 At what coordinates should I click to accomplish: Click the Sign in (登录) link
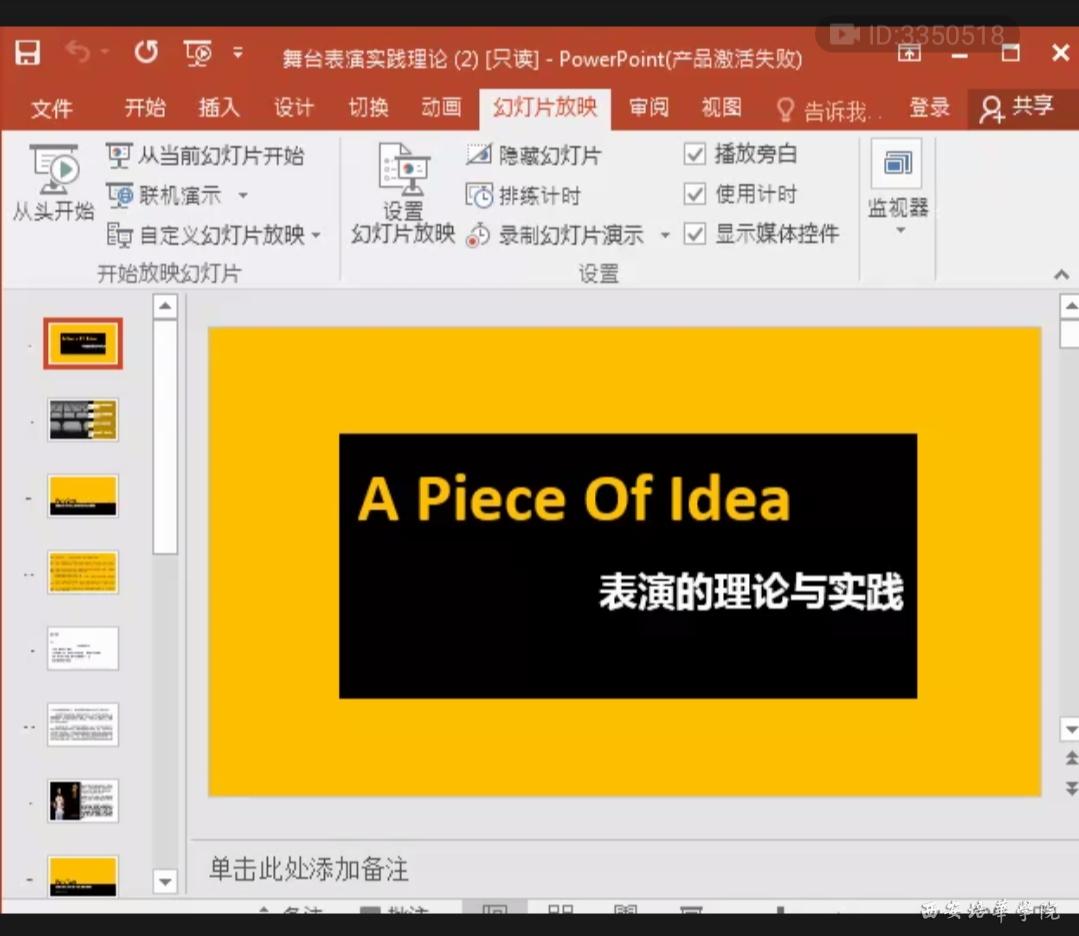(928, 108)
